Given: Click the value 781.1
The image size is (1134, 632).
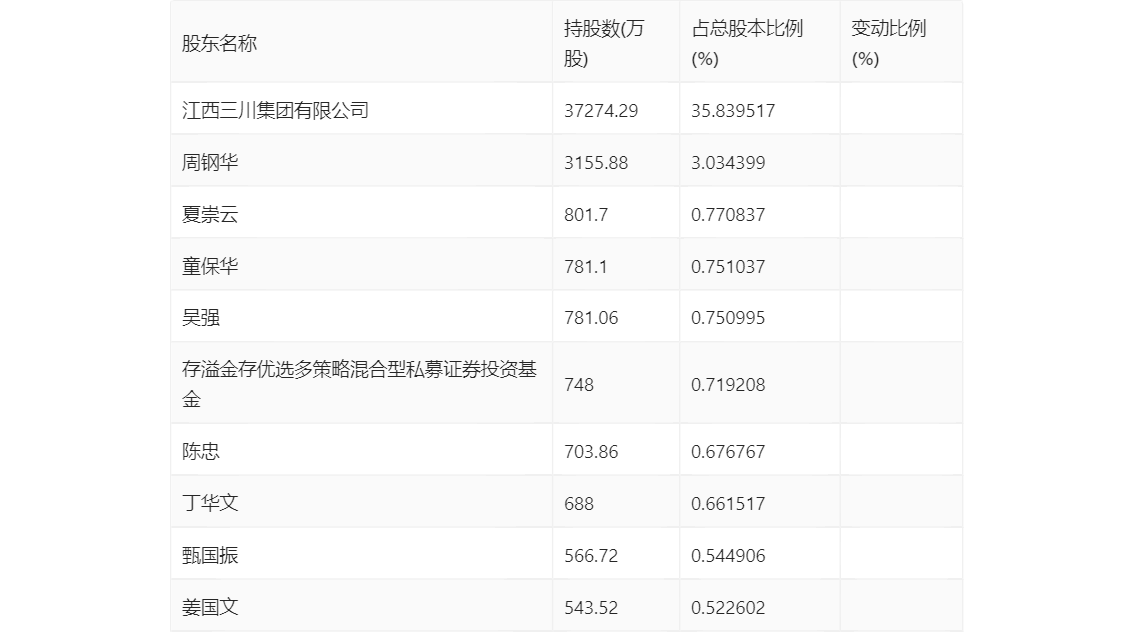Looking at the screenshot, I should coord(585,267).
